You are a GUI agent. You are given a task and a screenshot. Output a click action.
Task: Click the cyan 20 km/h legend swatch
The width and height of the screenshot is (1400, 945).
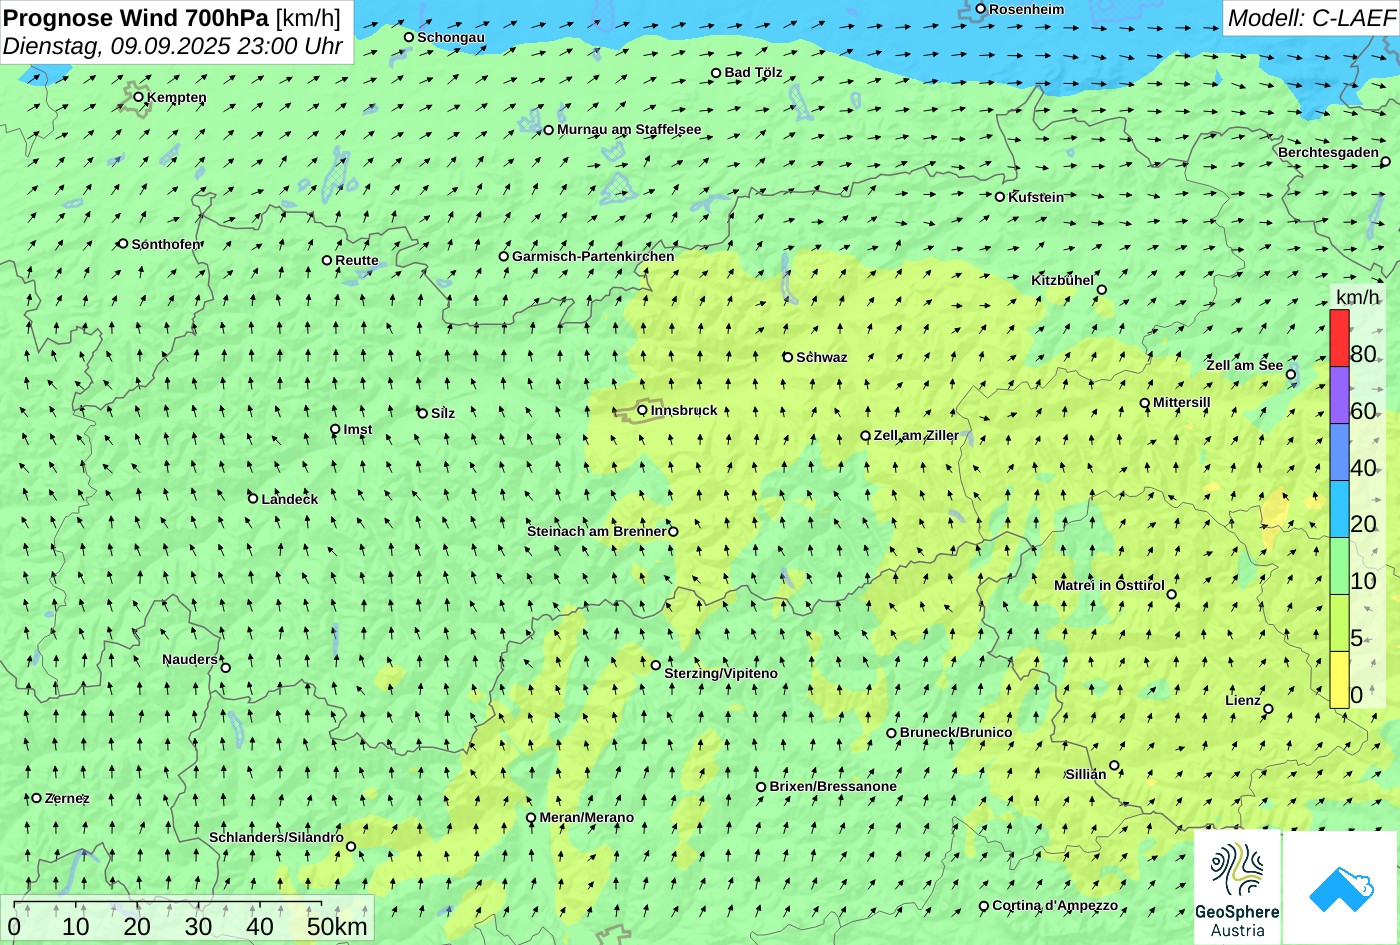[1339, 509]
